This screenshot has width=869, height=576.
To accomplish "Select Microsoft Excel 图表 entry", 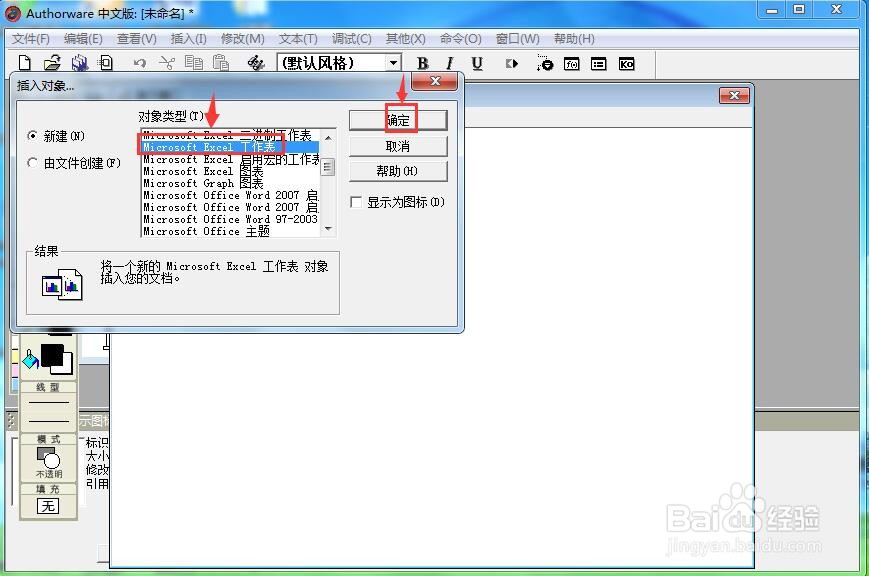I will pos(231,171).
